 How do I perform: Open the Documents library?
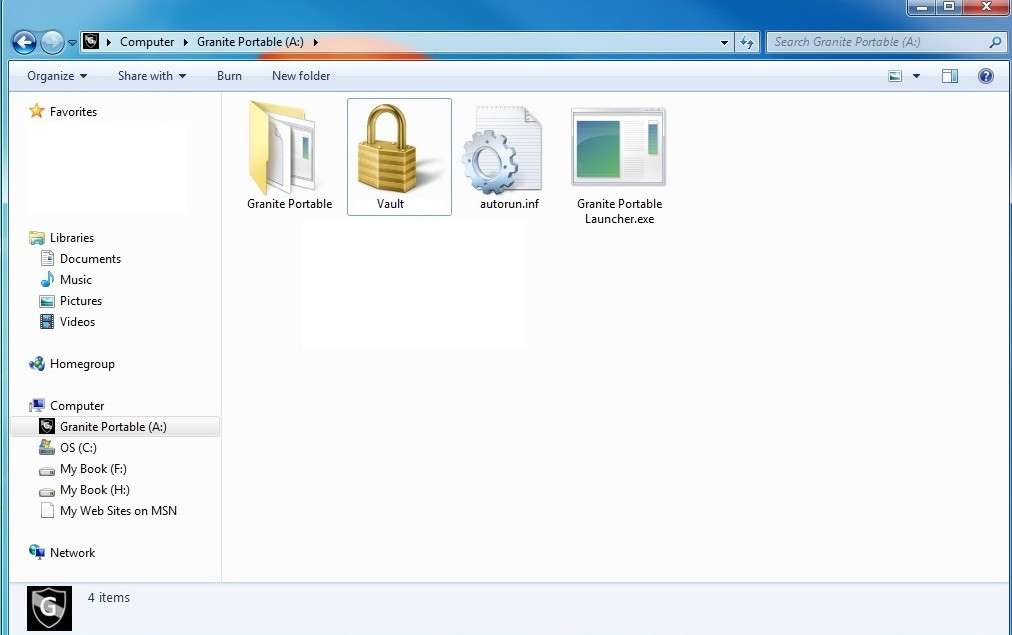coord(90,259)
